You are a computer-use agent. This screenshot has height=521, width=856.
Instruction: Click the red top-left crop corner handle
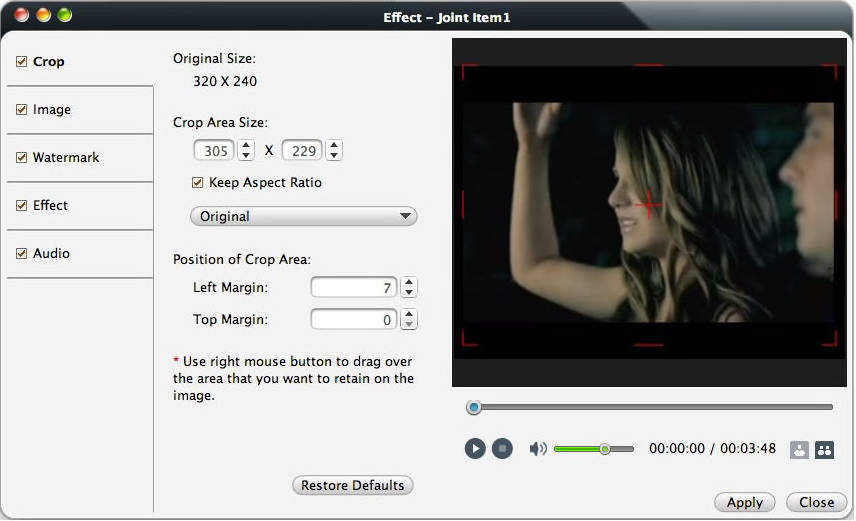[x=469, y=71]
